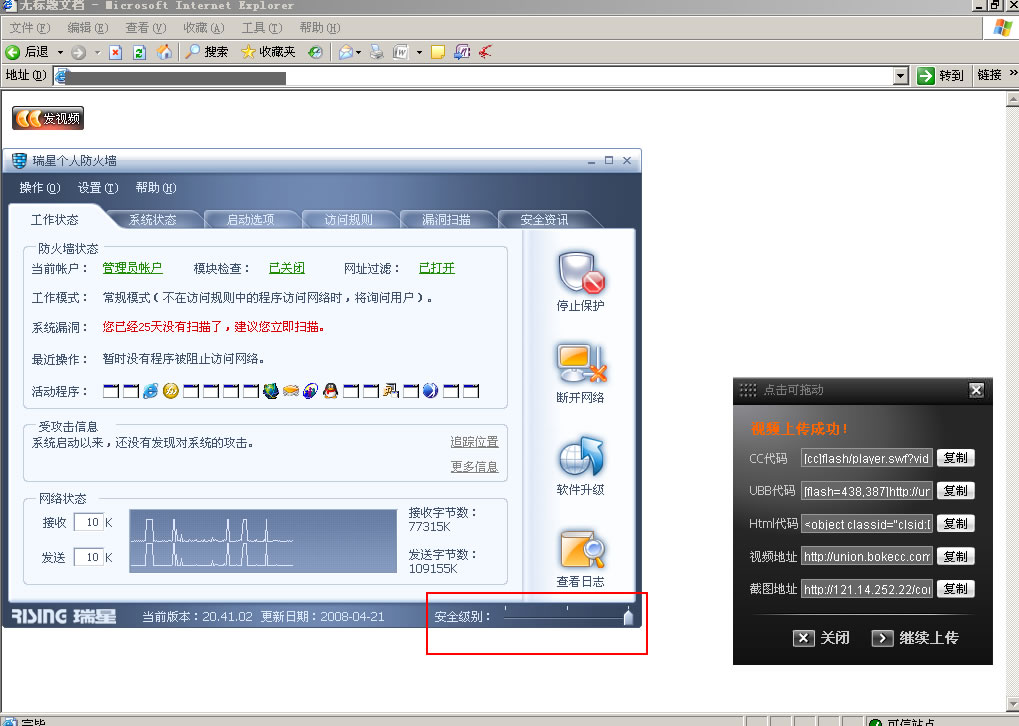
Task: Click the 追踪位置 link
Action: coord(474,441)
